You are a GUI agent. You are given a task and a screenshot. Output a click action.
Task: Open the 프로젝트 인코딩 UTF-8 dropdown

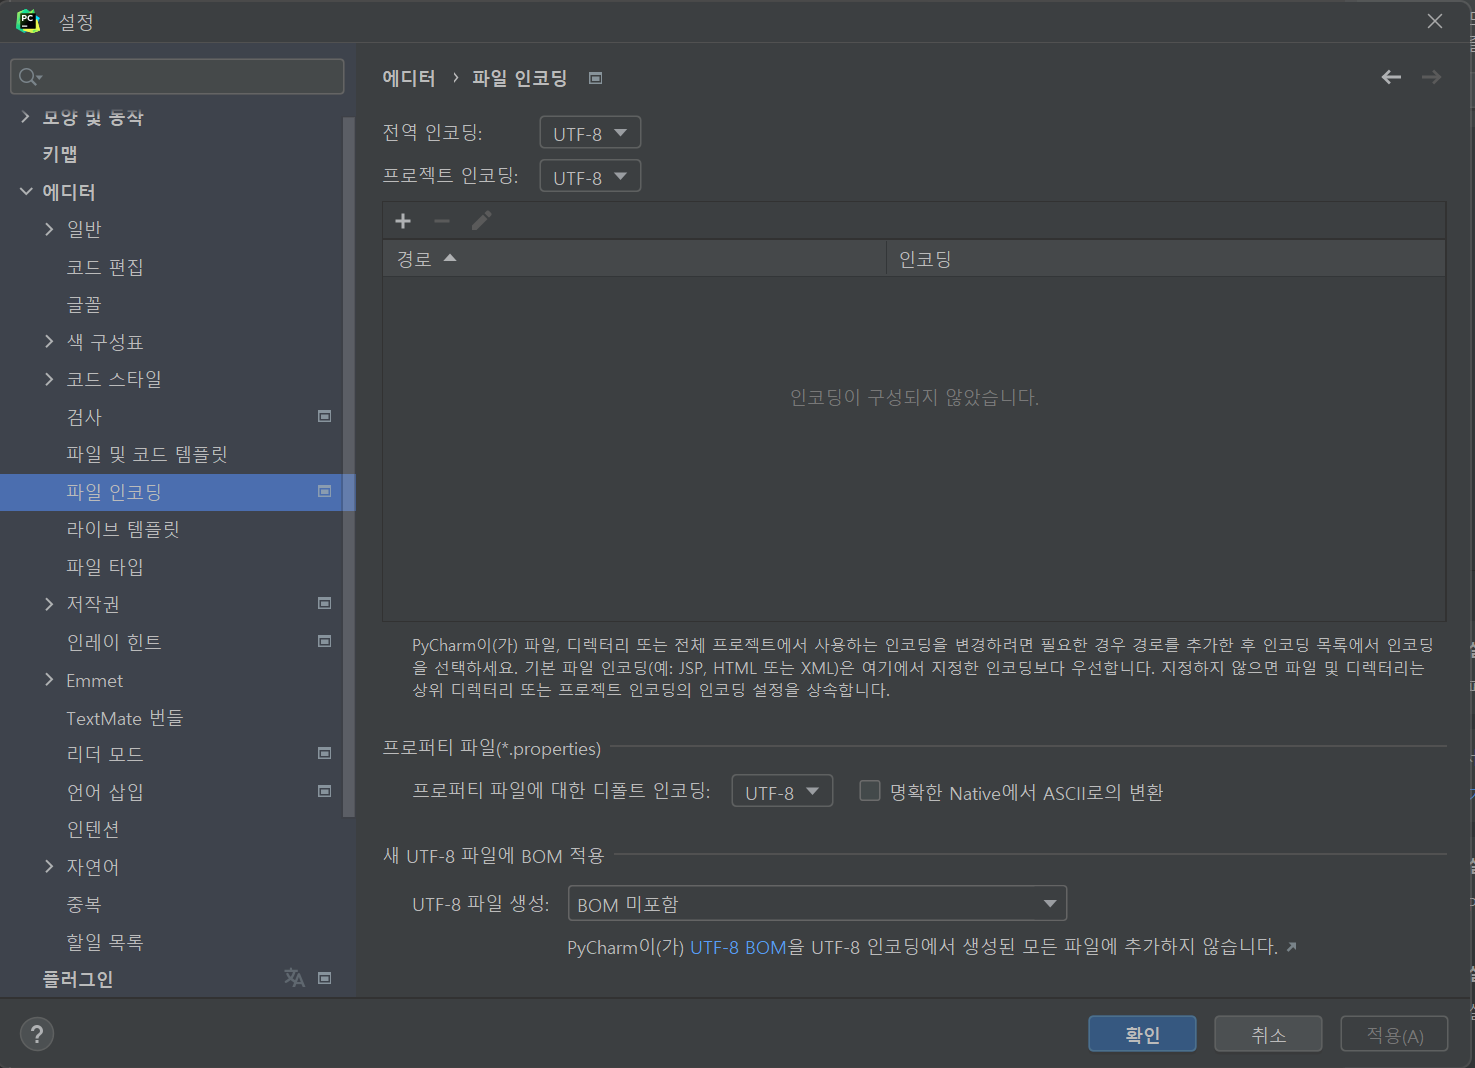590,176
